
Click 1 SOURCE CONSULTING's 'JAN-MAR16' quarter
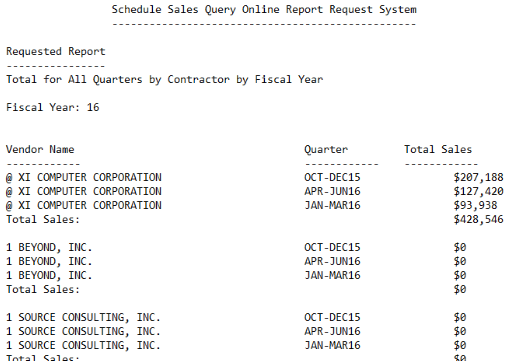pyautogui.click(x=332, y=345)
